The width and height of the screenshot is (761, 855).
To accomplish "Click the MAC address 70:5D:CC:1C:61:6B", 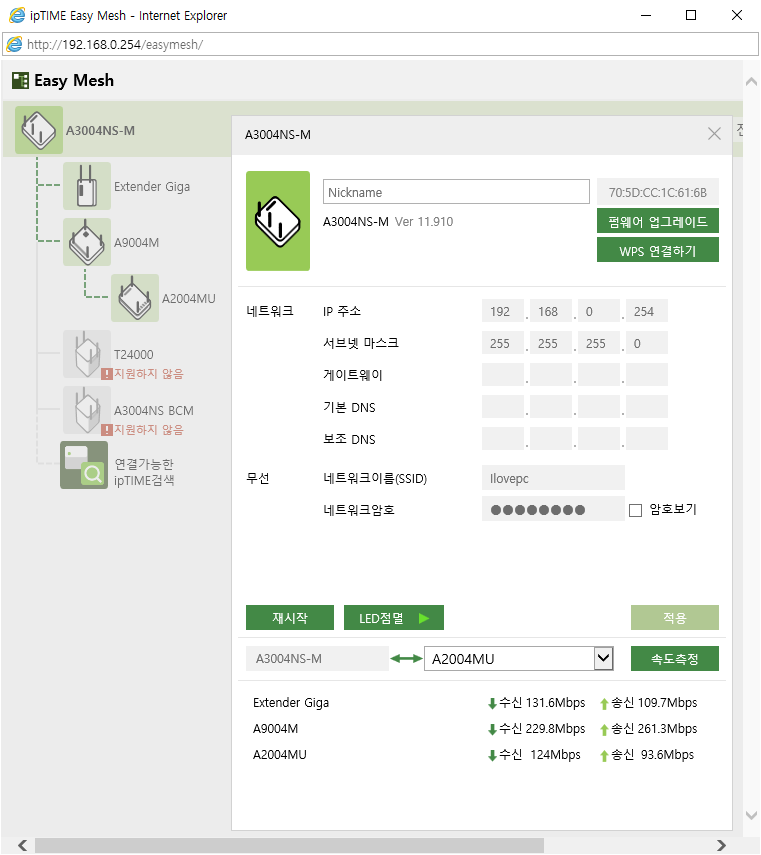I will click(658, 192).
